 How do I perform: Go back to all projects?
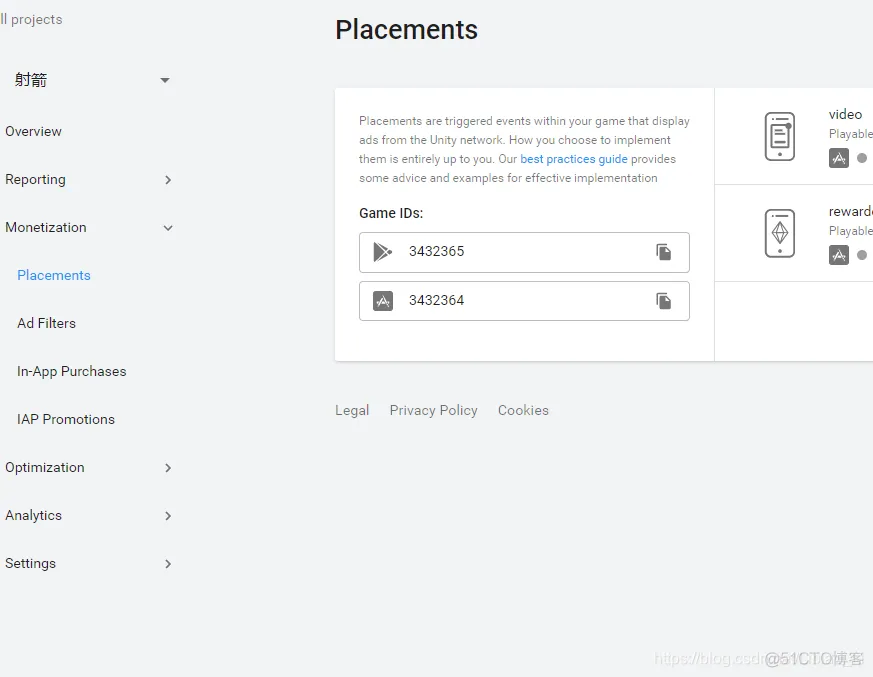(x=31, y=19)
